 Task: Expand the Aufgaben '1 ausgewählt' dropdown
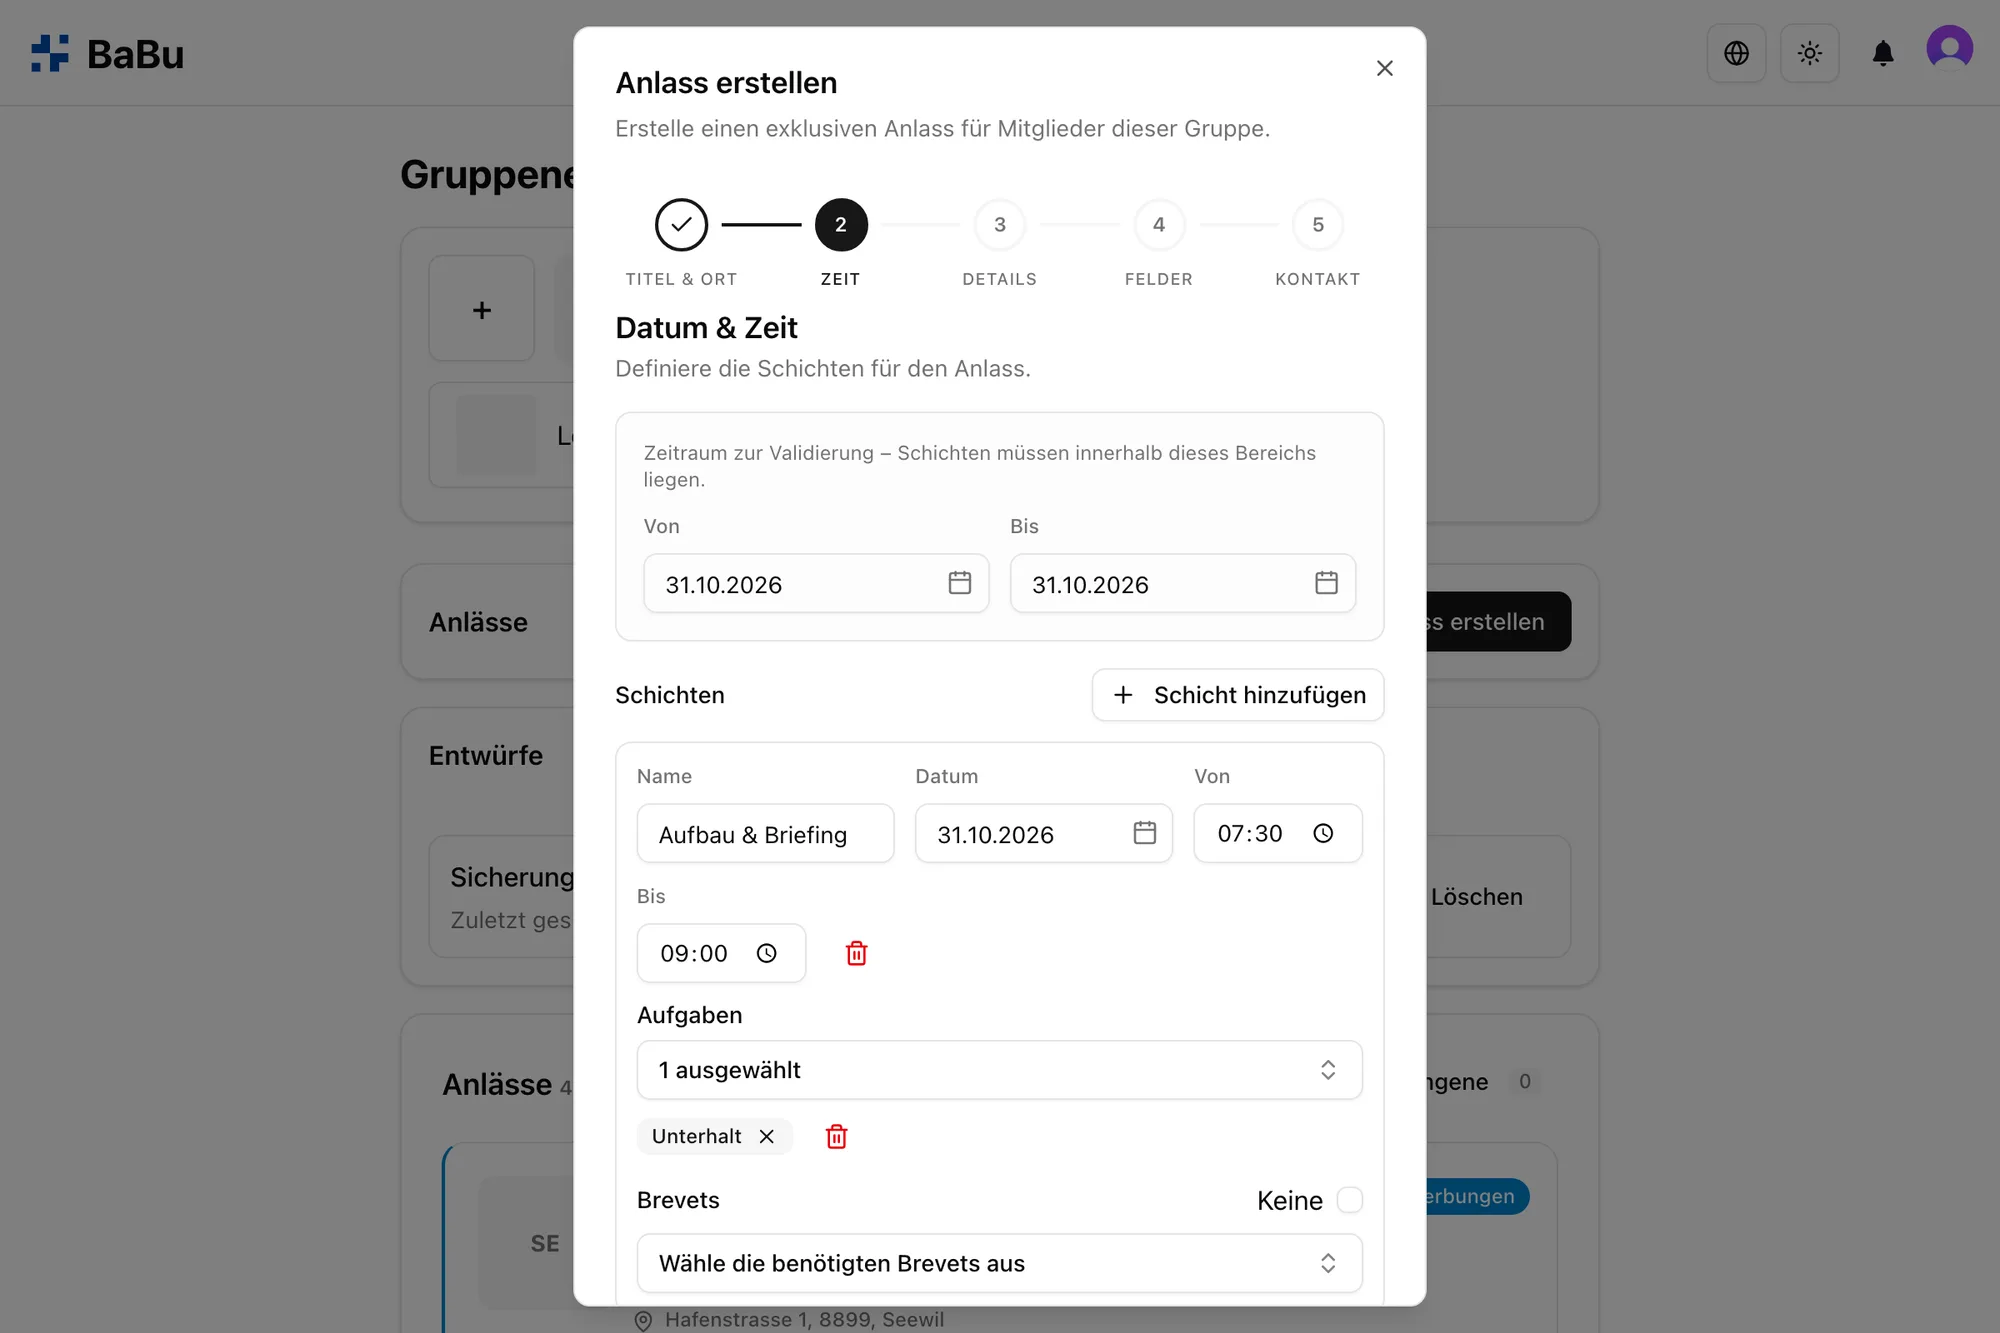coord(999,1070)
